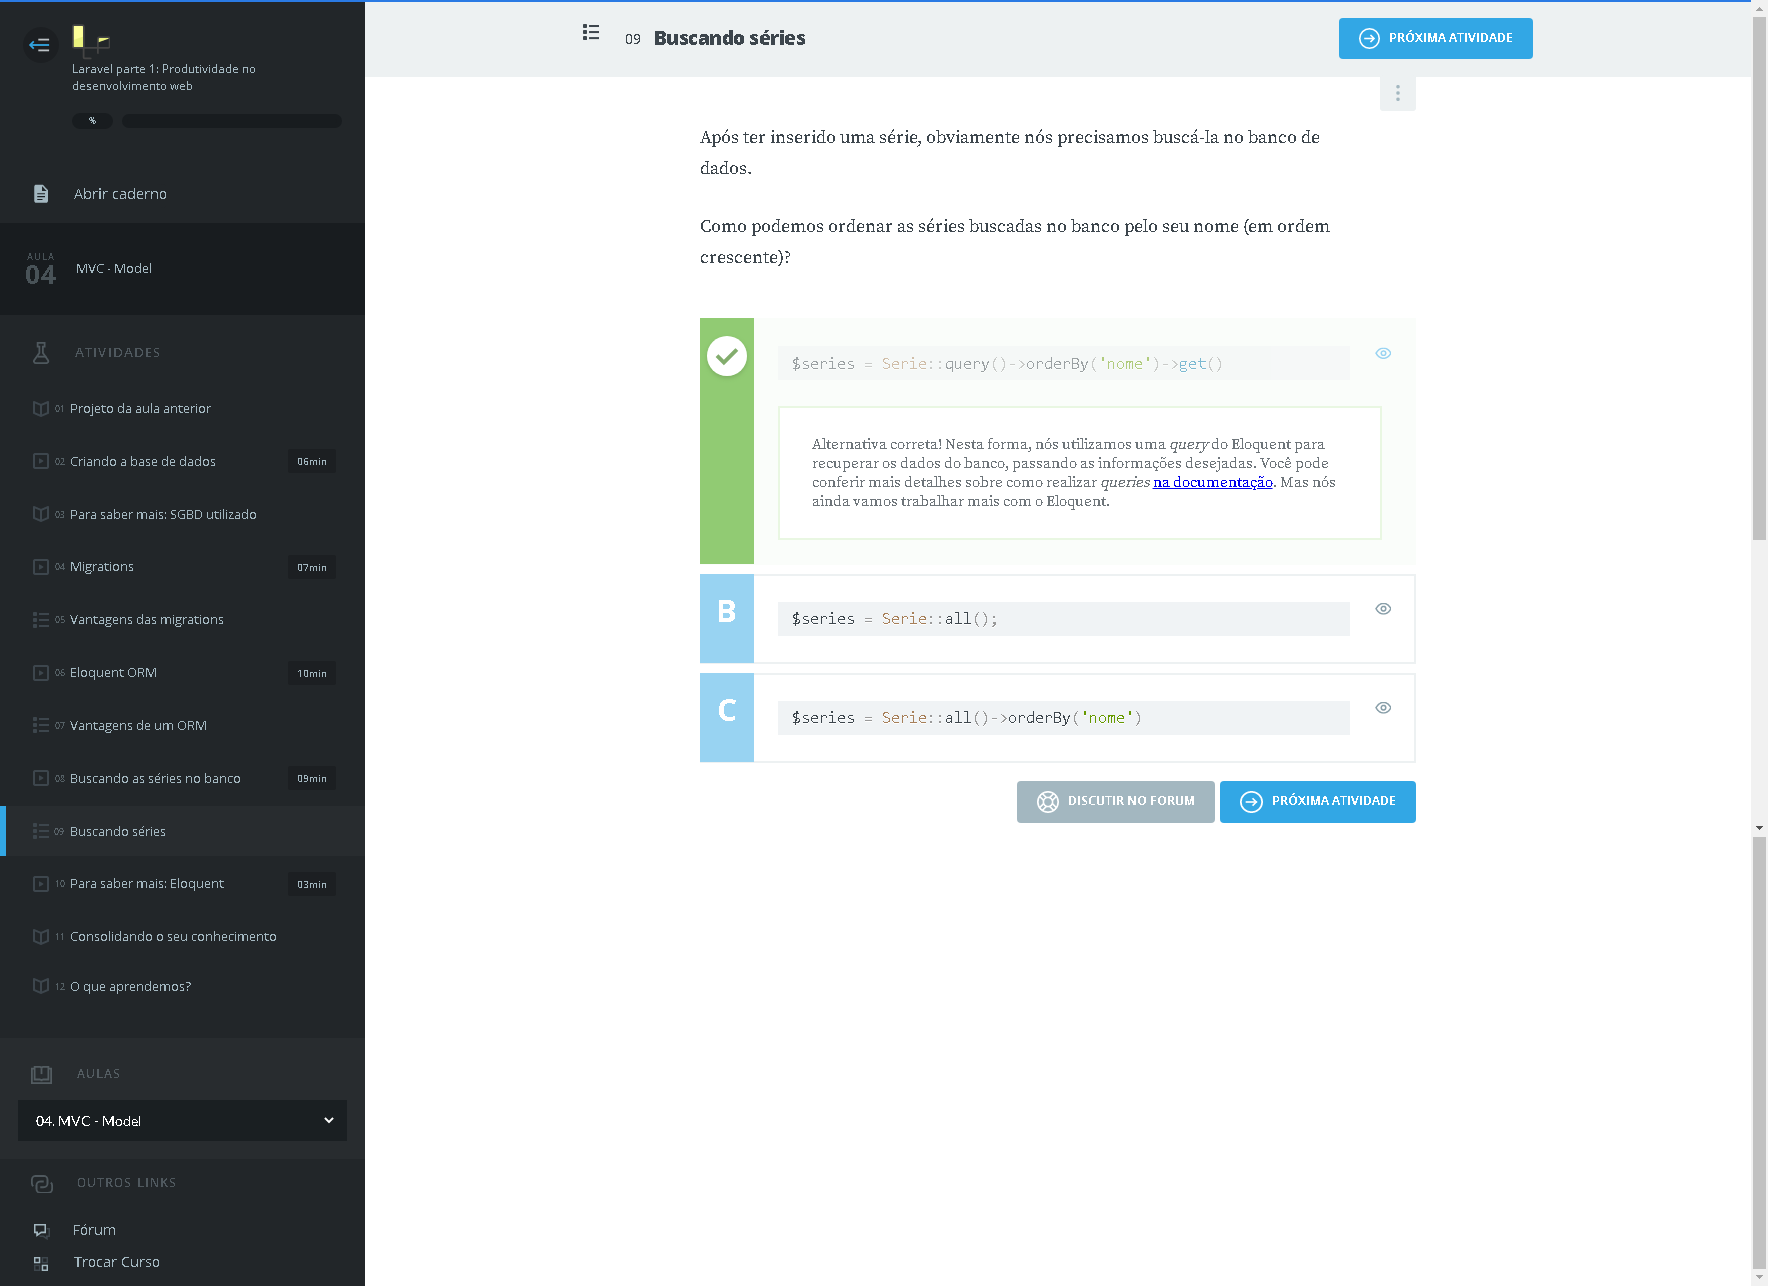This screenshot has width=1768, height=1286.
Task: Toggle eye icon for alternative B
Action: [x=1383, y=609]
